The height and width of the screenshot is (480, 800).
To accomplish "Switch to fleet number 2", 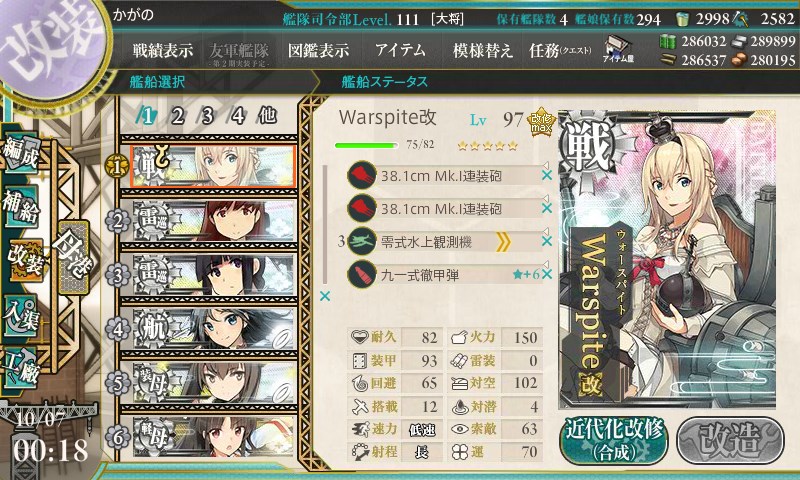I will pos(177,116).
